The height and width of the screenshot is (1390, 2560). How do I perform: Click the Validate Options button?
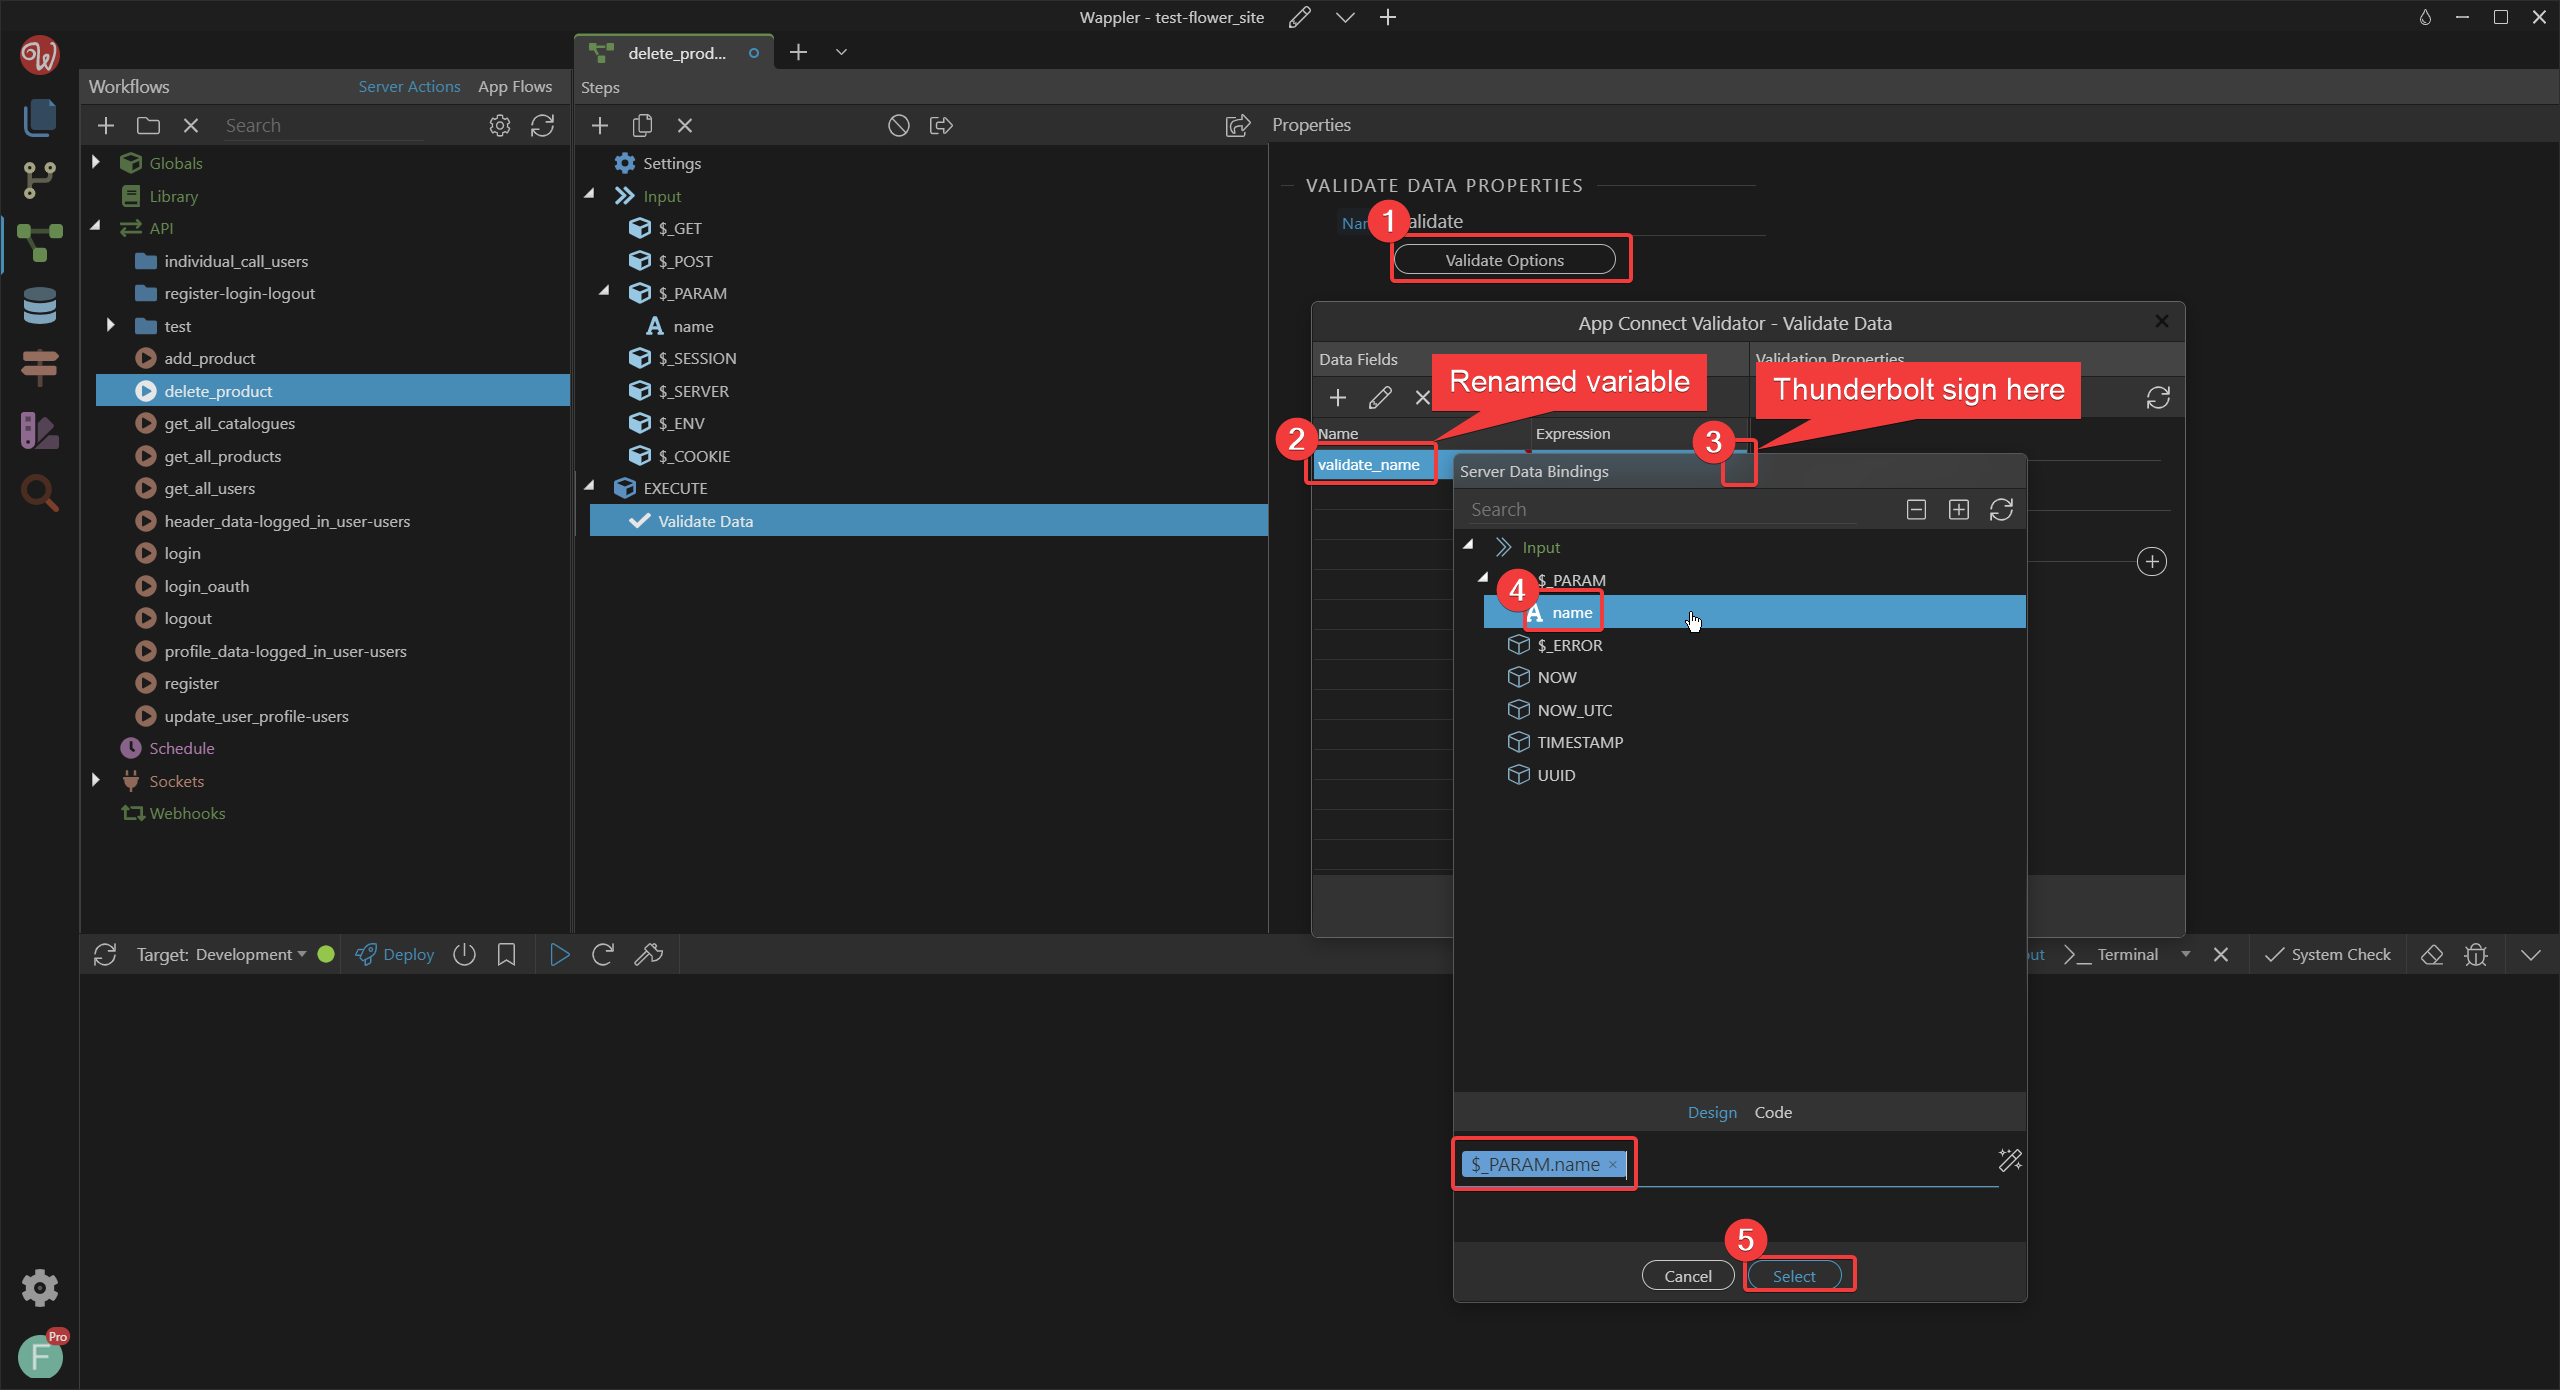click(1504, 260)
